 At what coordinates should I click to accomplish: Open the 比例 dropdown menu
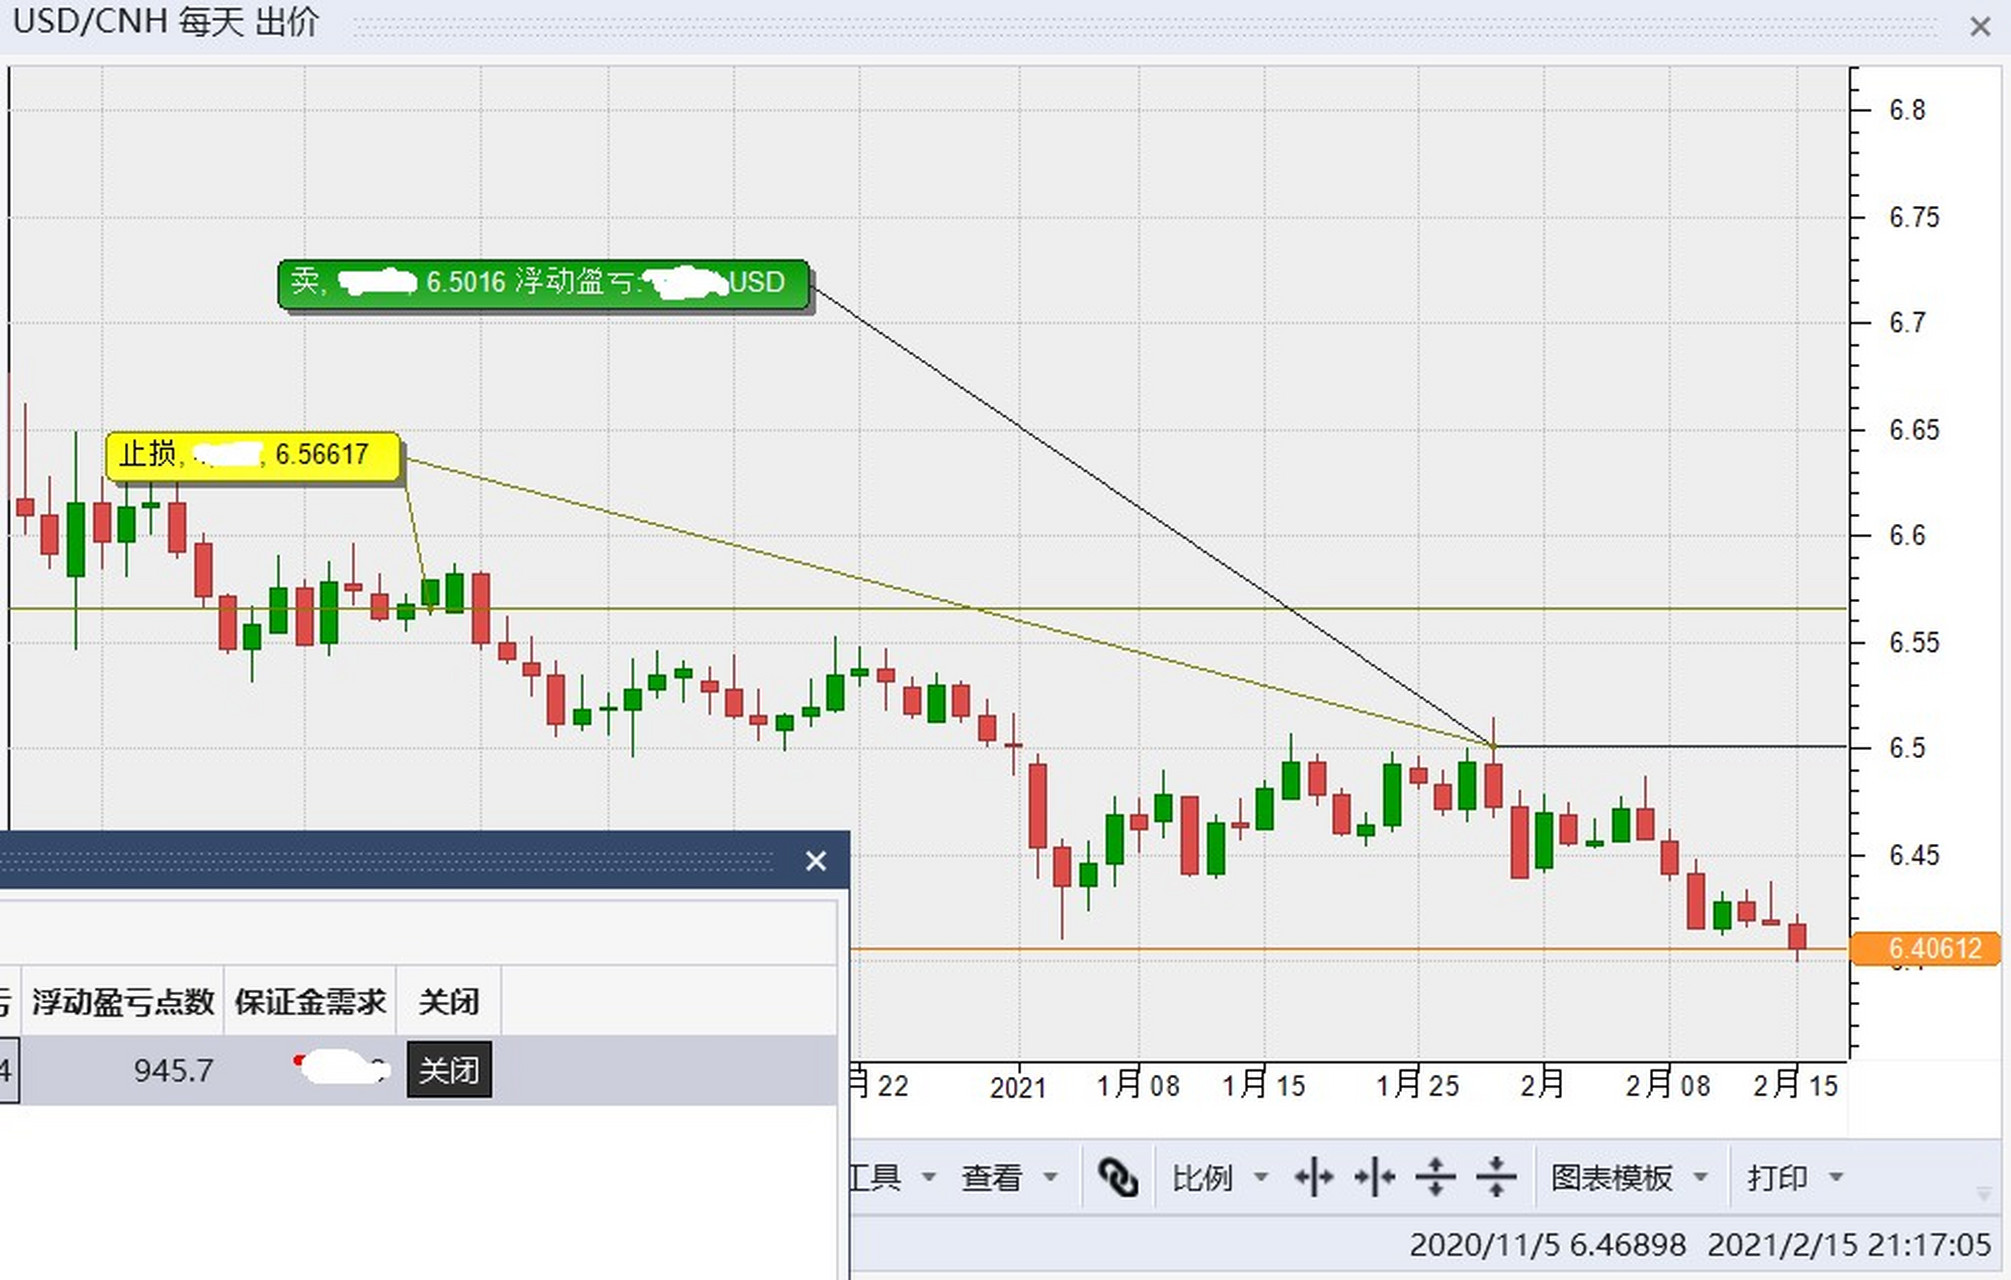click(1220, 1177)
